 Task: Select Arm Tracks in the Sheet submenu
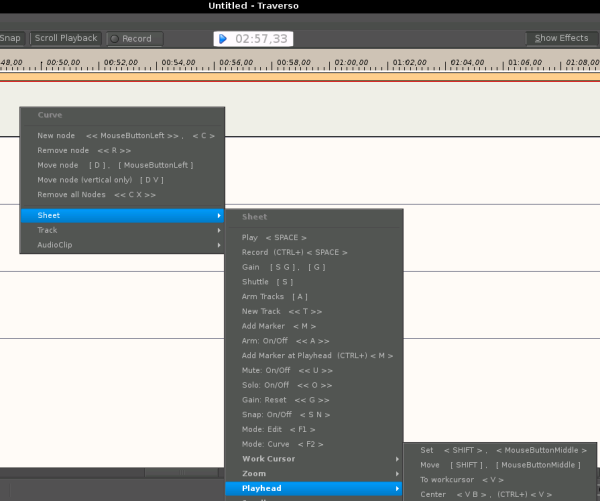click(314, 297)
